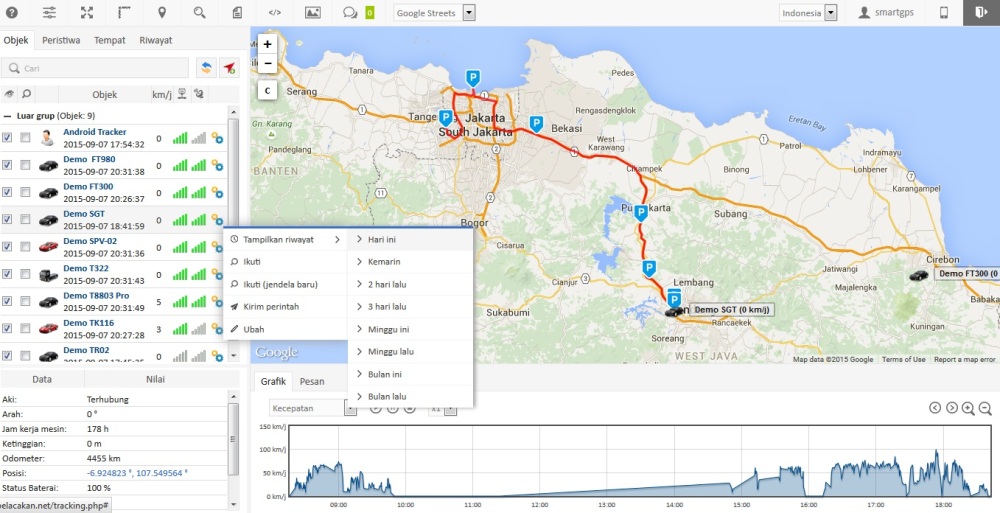
Task: Click the map marker pin icon
Action: pos(162,13)
